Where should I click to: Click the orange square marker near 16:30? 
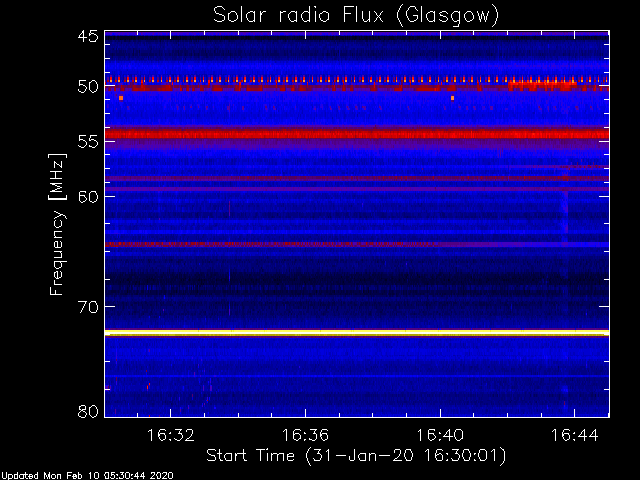[121, 98]
